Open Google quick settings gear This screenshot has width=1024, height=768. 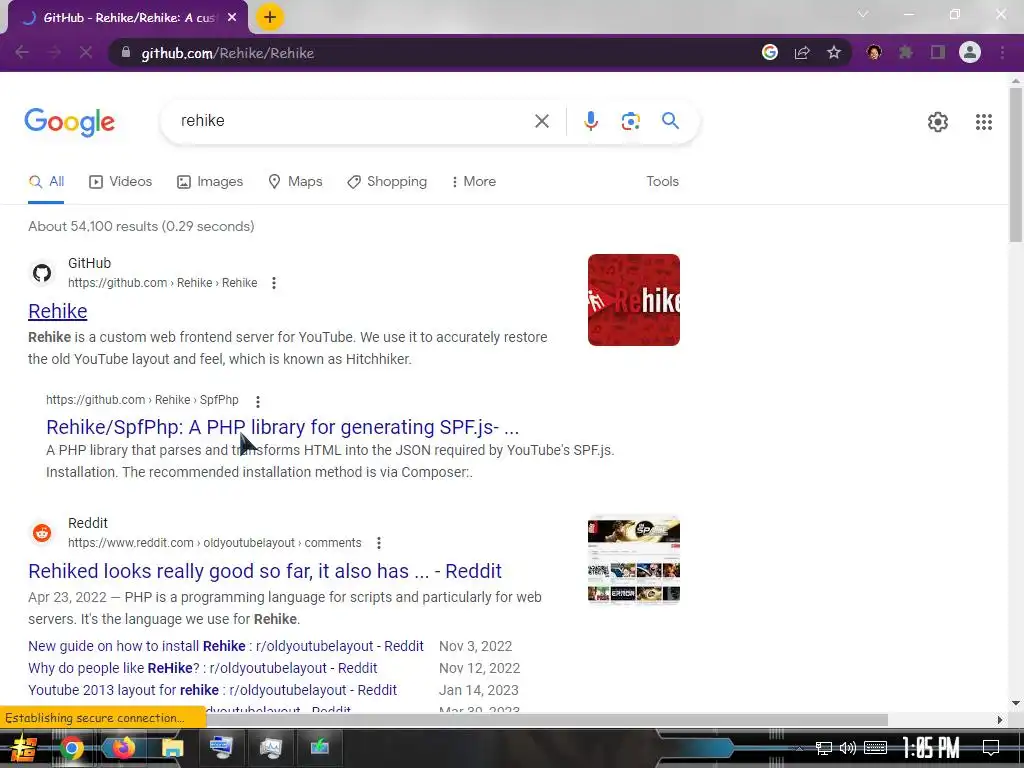click(x=938, y=121)
